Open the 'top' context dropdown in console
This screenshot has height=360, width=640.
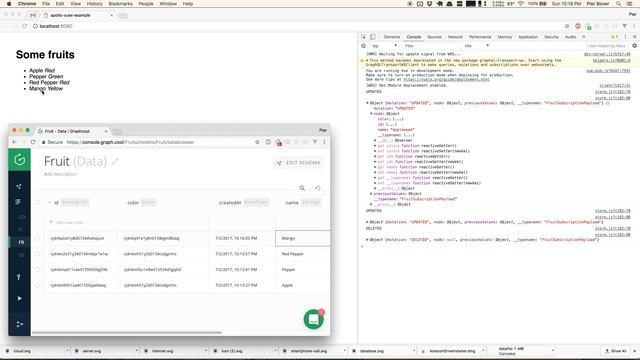pos(384,46)
